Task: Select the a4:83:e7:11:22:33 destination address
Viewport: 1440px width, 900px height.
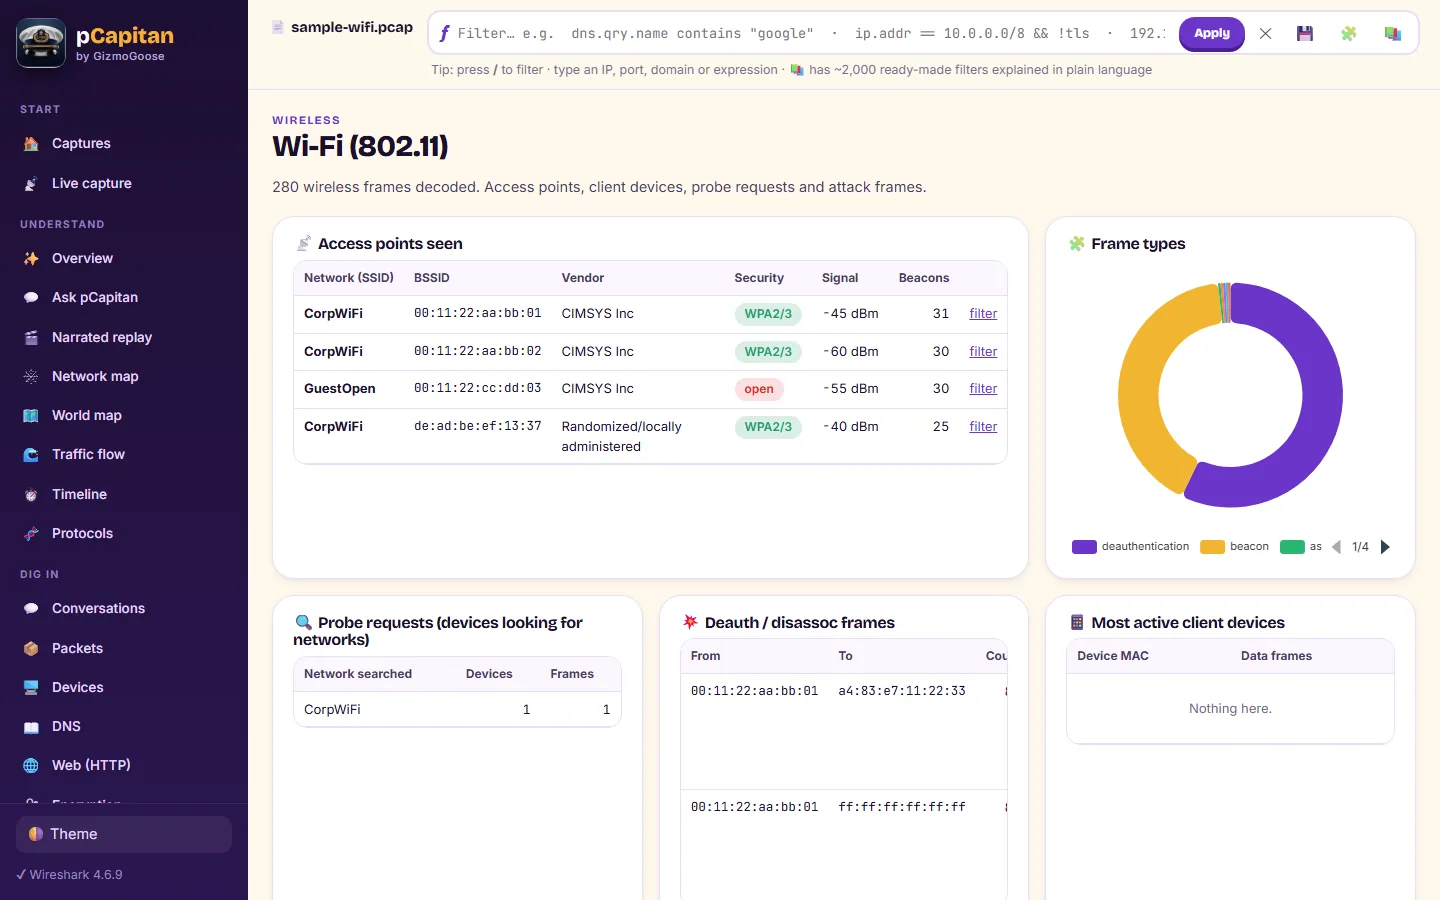Action: tap(902, 691)
